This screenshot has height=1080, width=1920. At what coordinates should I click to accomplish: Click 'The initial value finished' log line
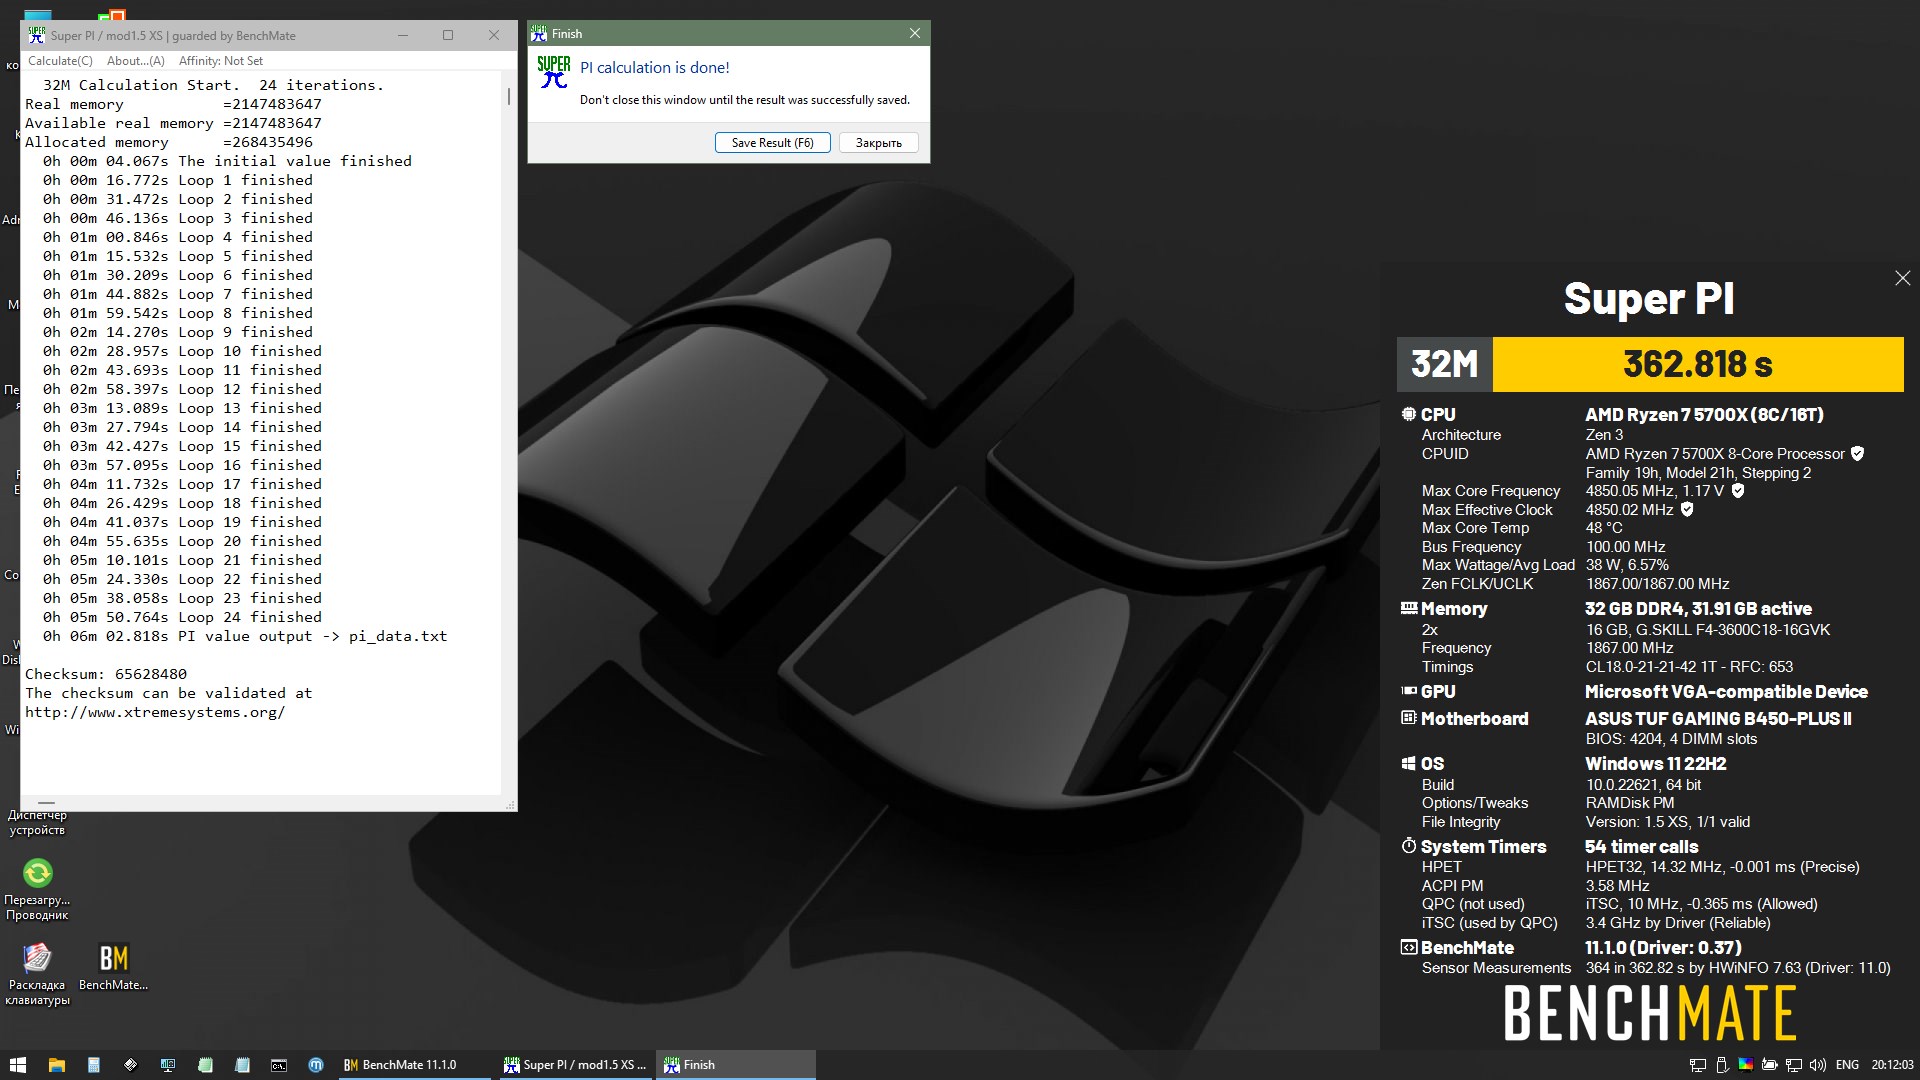point(295,161)
